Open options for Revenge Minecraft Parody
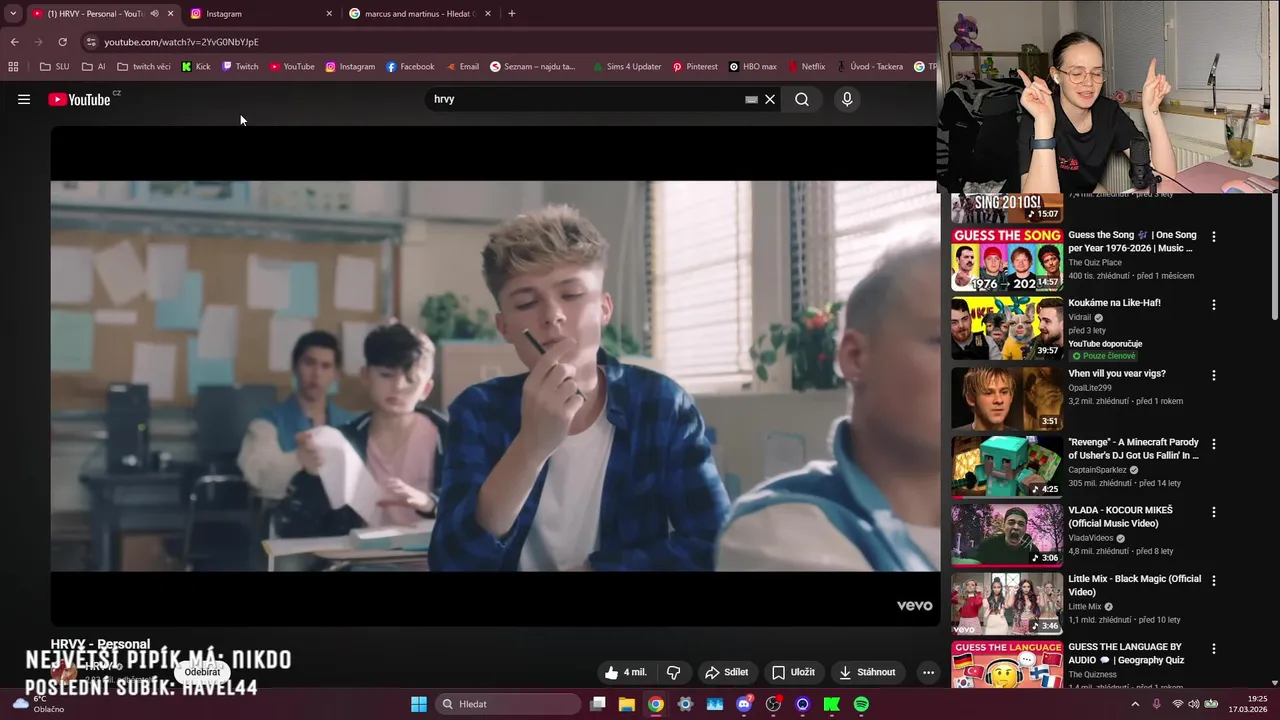 coord(1214,444)
